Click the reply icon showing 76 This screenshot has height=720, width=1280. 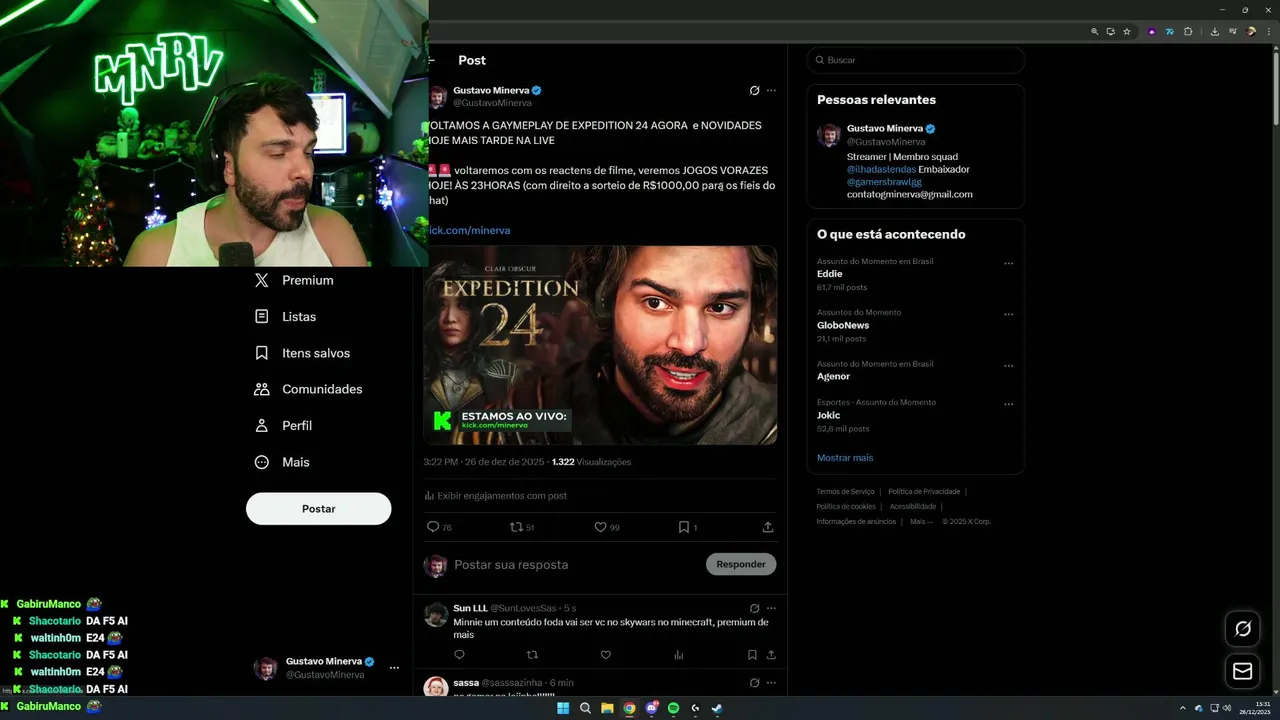[x=433, y=527]
